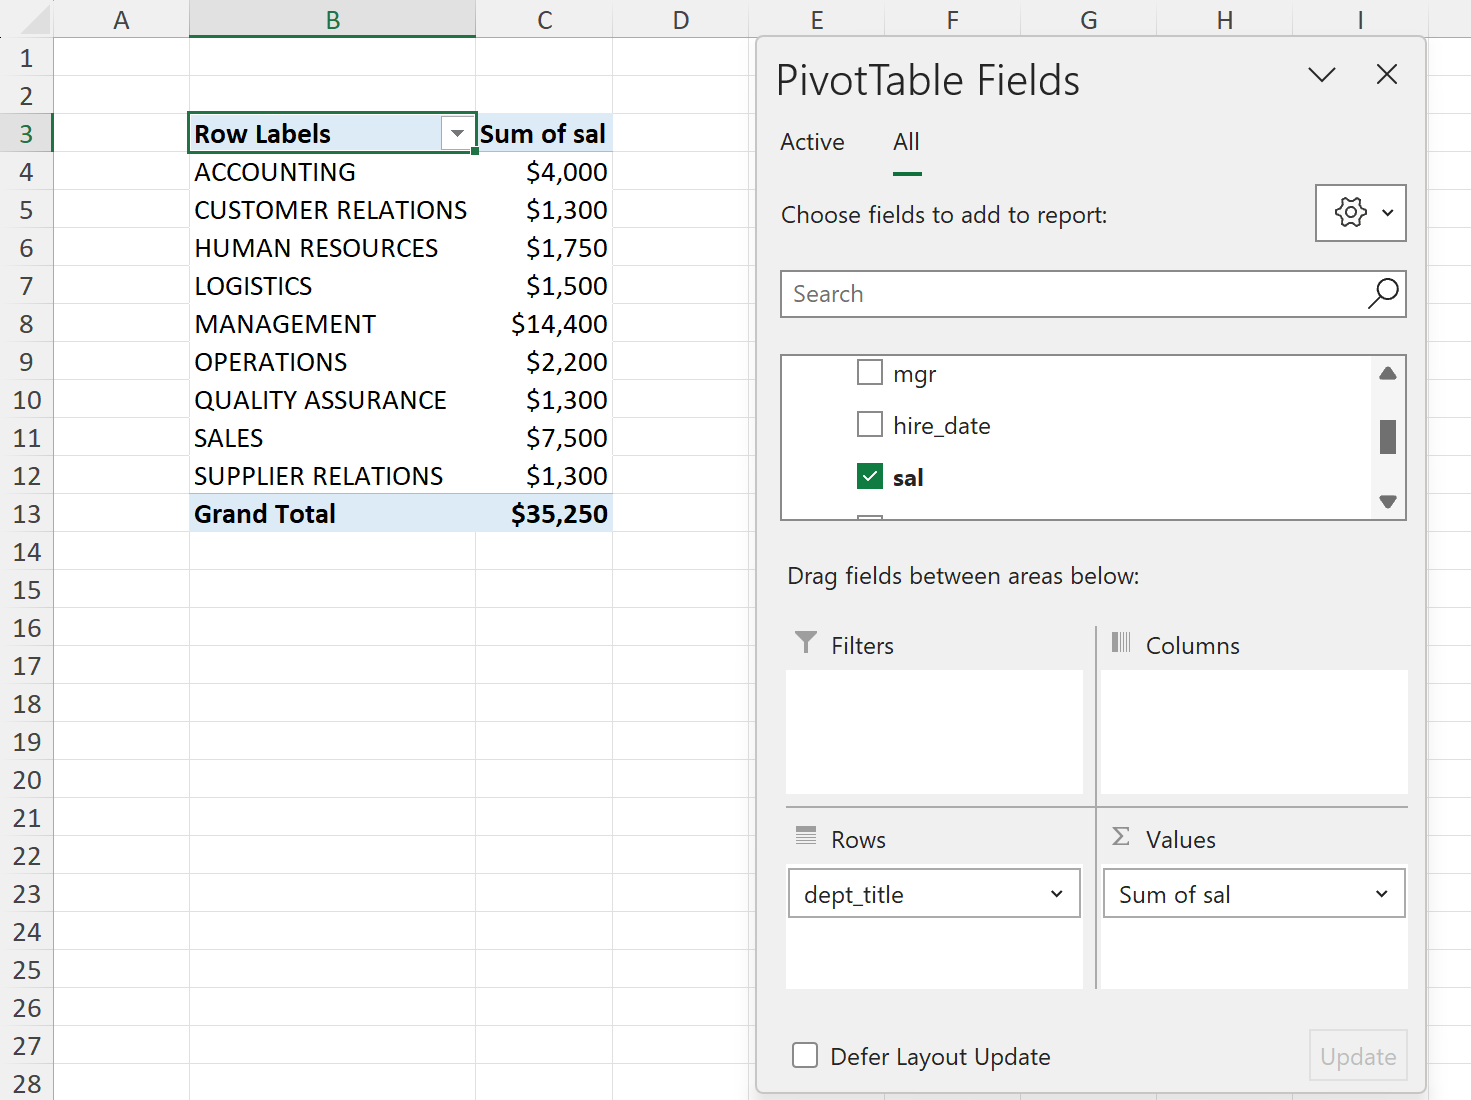Toggle Defer Layout Update
Screen dimensions: 1471x1100
tap(805, 1055)
